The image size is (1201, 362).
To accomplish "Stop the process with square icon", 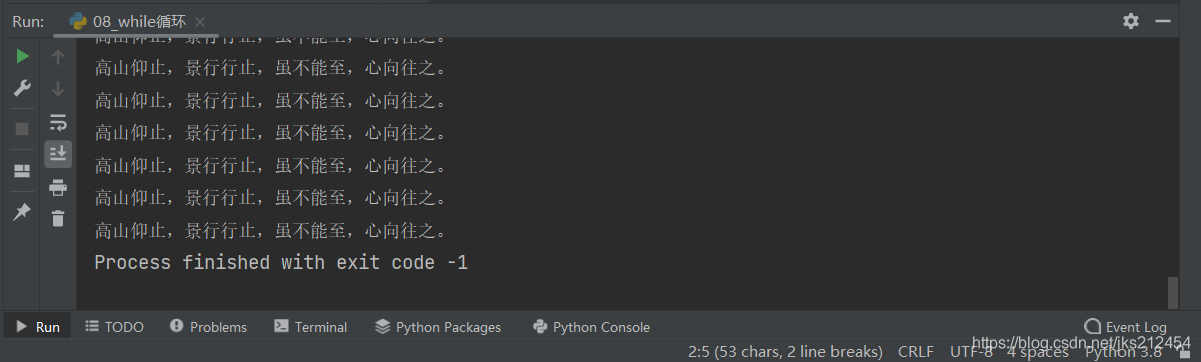I will pyautogui.click(x=22, y=129).
